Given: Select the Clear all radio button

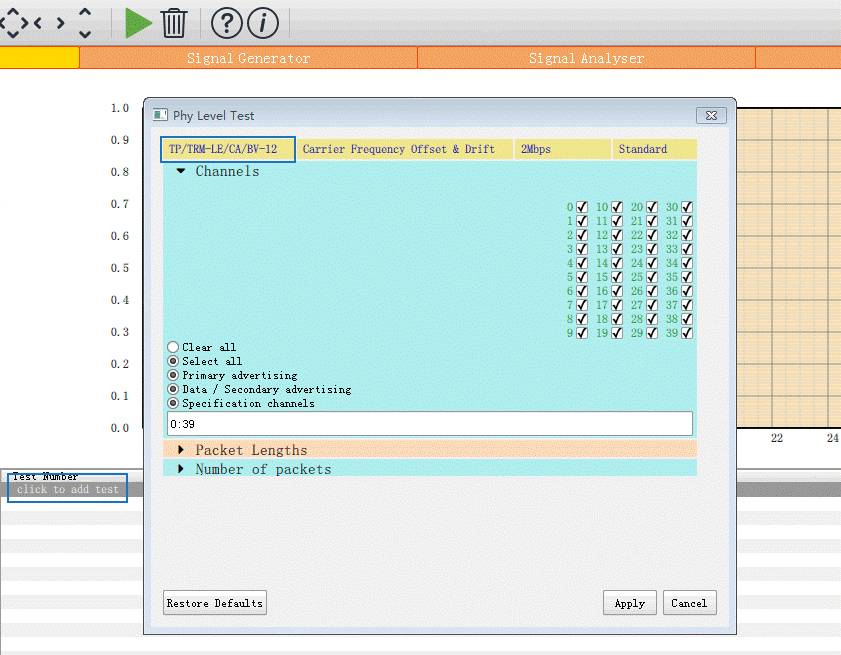Looking at the screenshot, I should click(173, 347).
